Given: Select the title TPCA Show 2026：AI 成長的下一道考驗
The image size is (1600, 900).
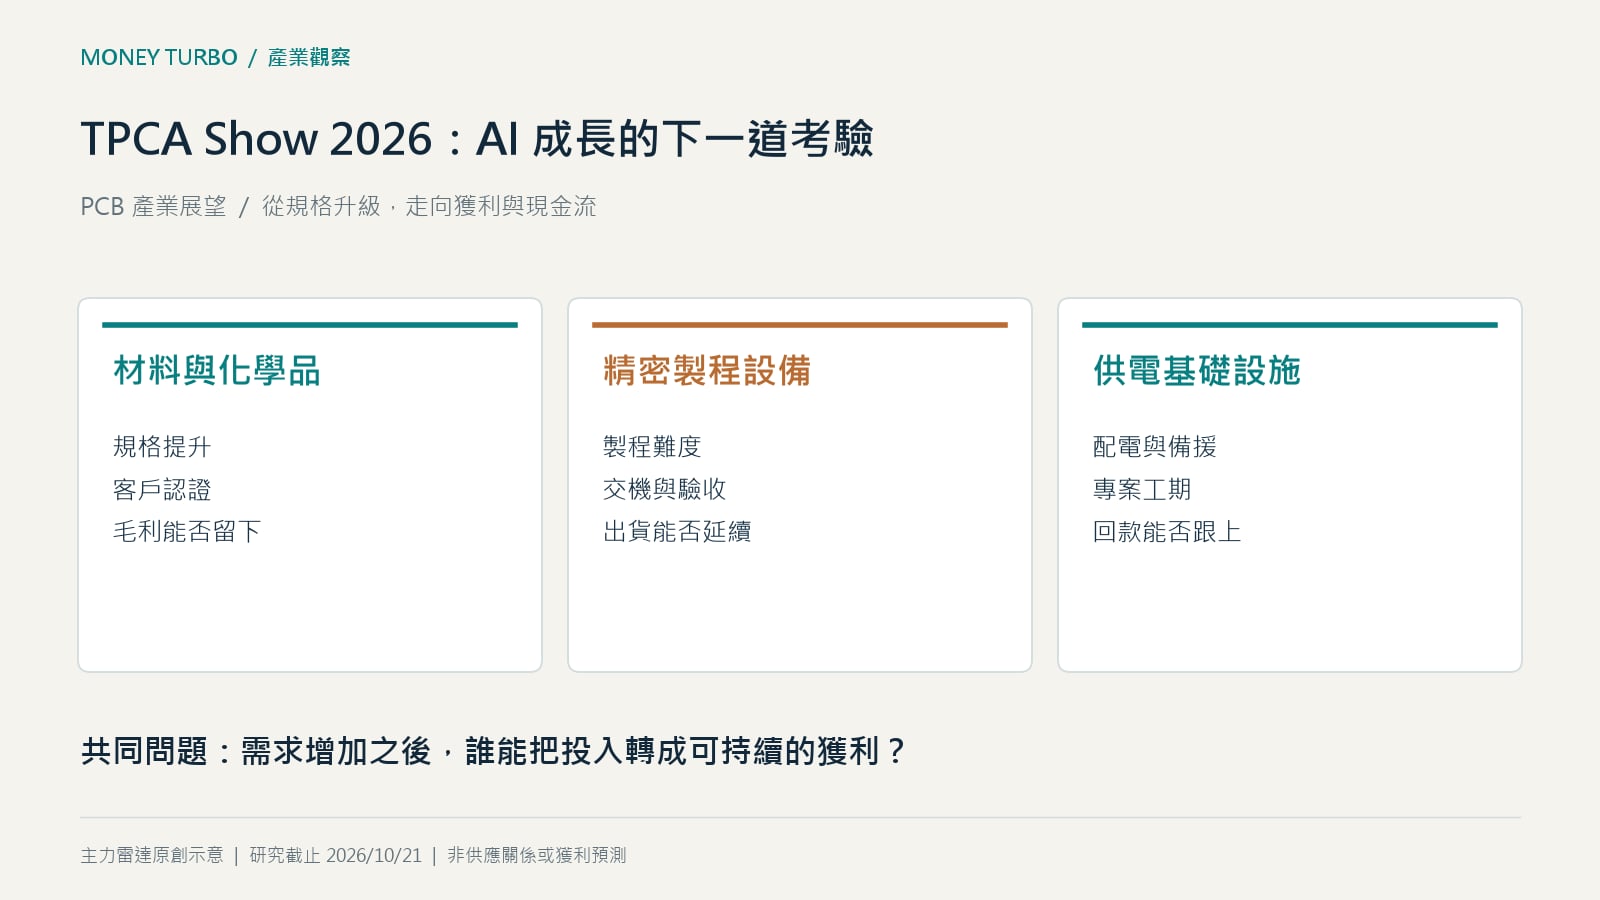Looking at the screenshot, I should (x=477, y=139).
